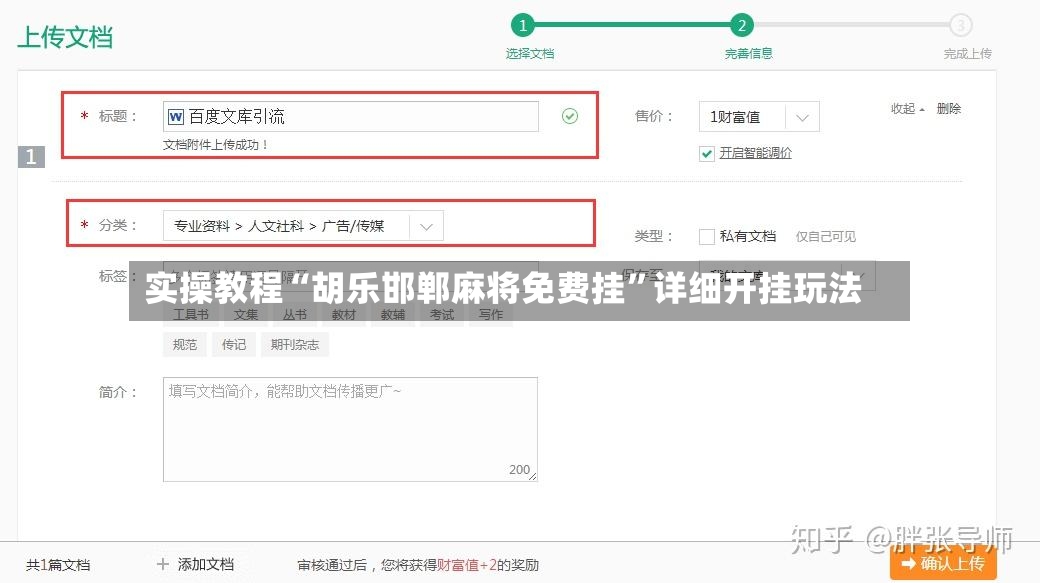Click the plus icon beside 添加文档
Screen dimensions: 1040x583
(162, 564)
